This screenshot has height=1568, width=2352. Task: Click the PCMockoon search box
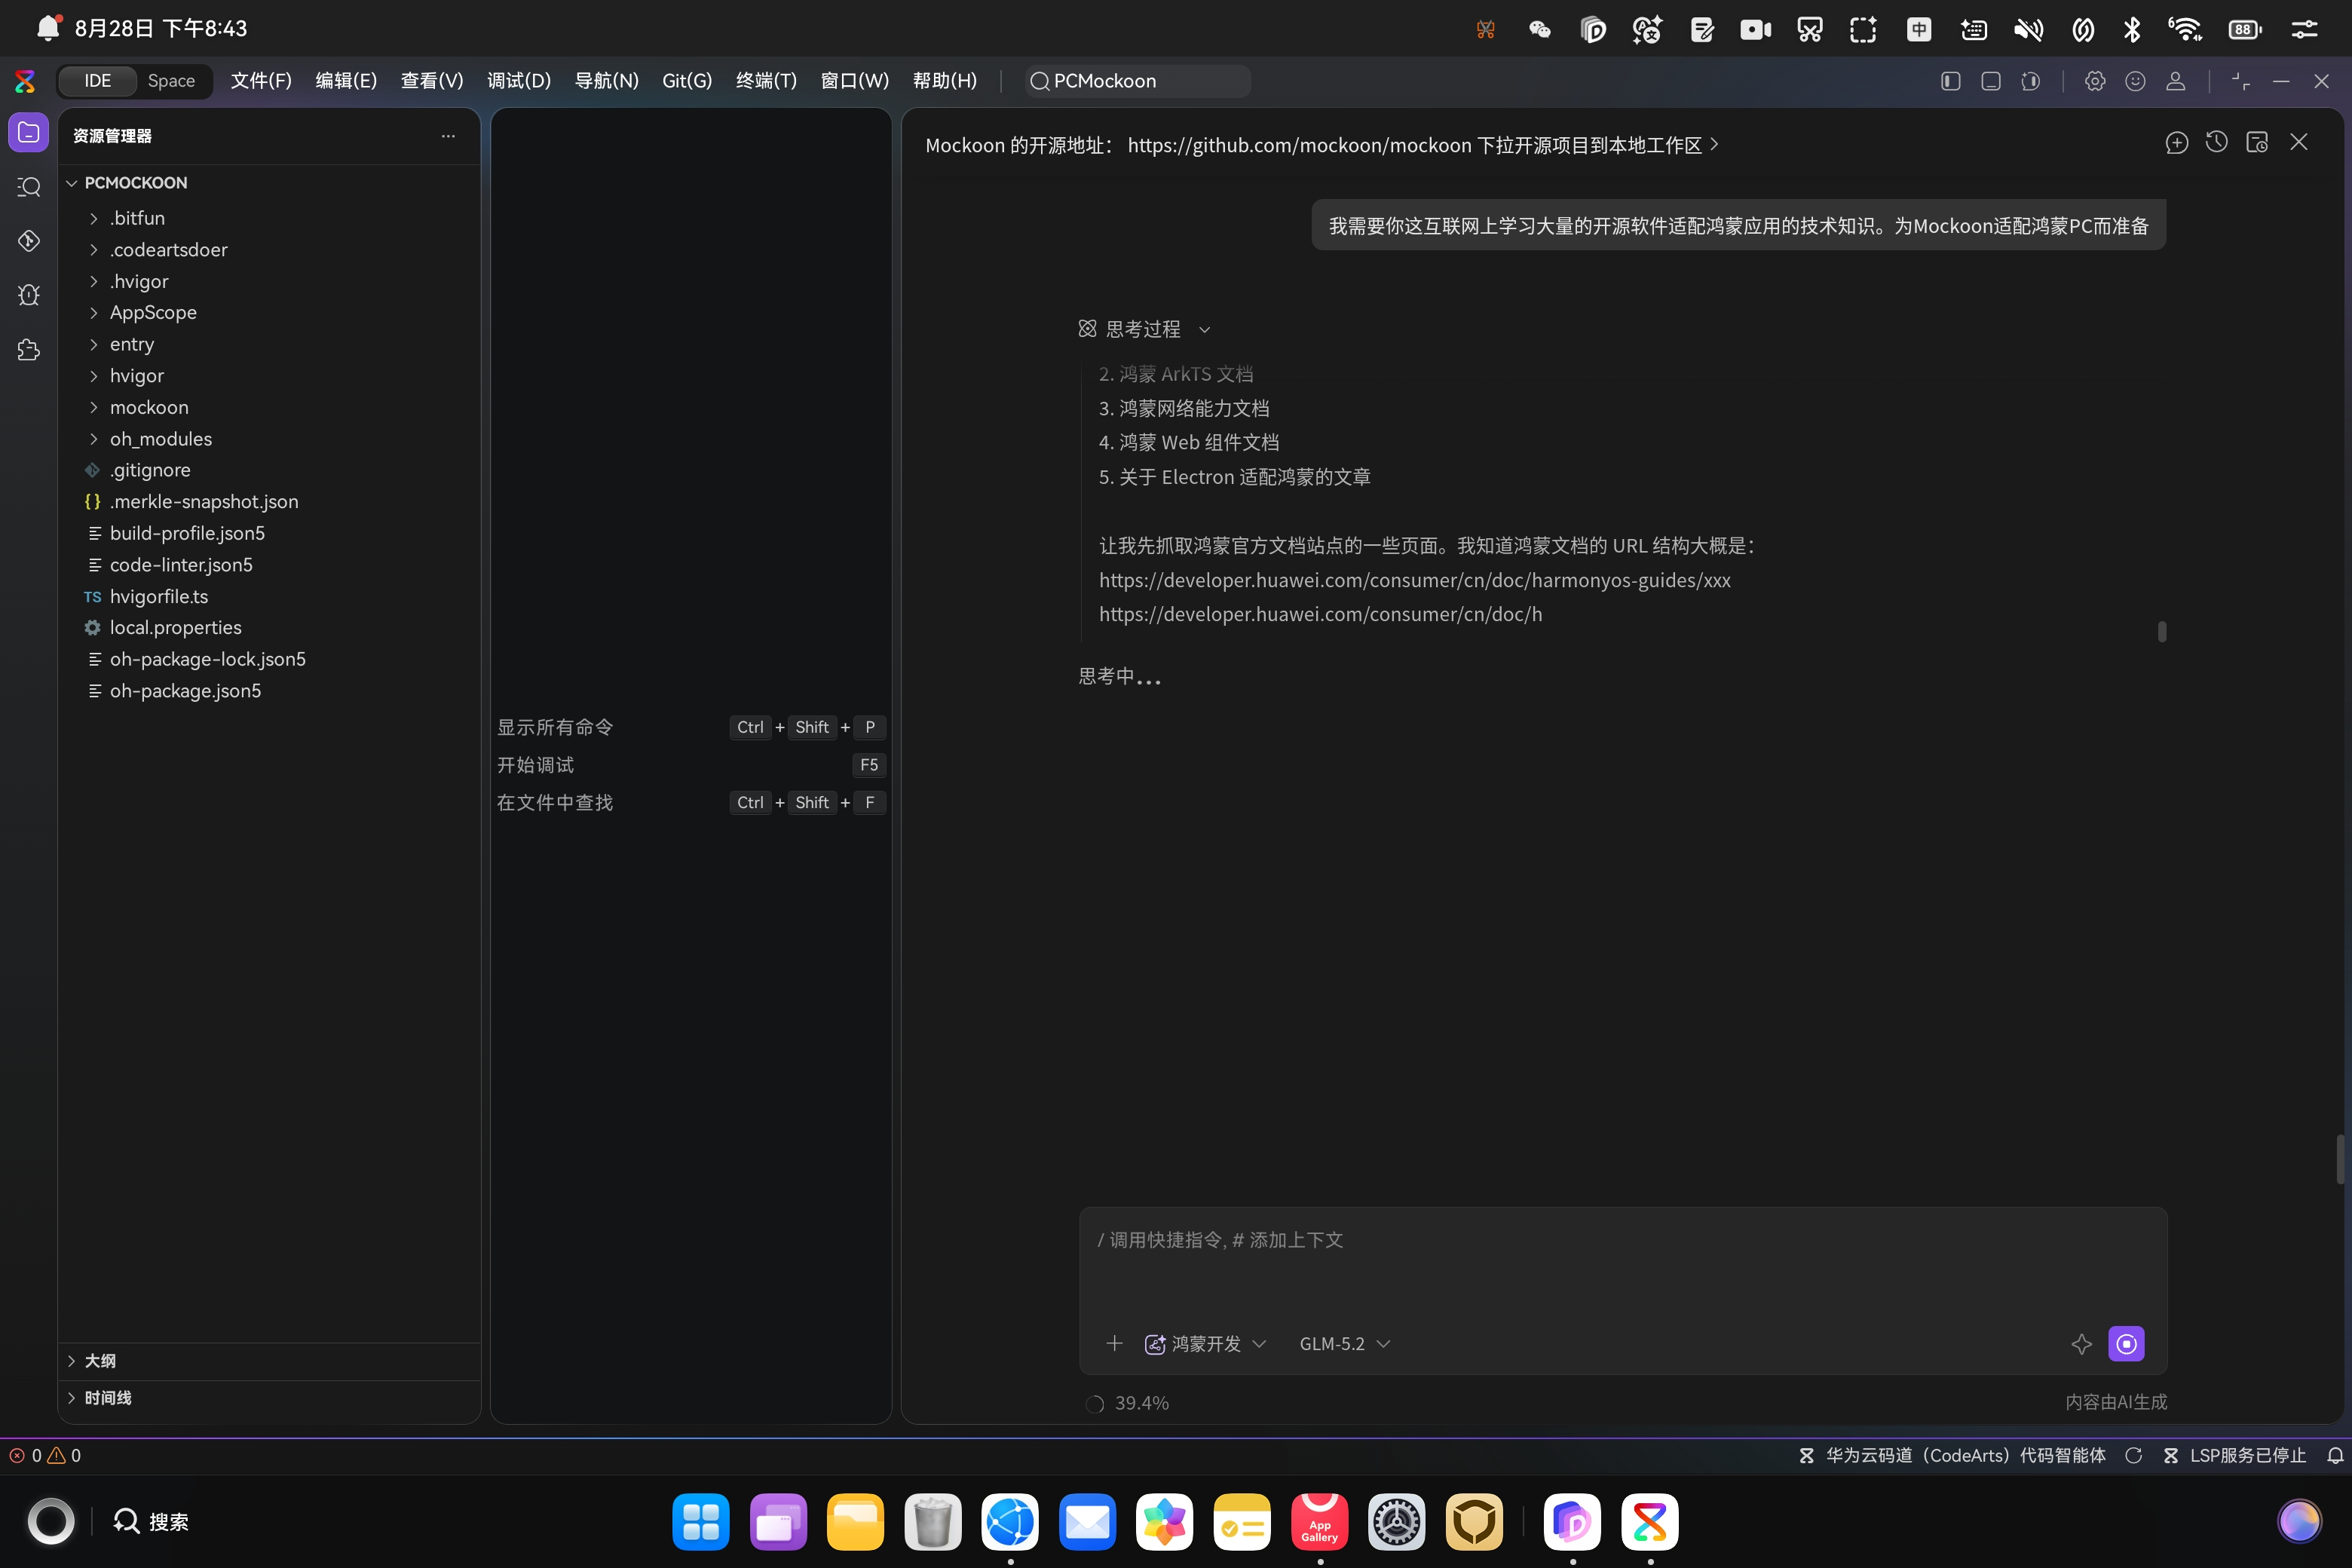click(1137, 81)
